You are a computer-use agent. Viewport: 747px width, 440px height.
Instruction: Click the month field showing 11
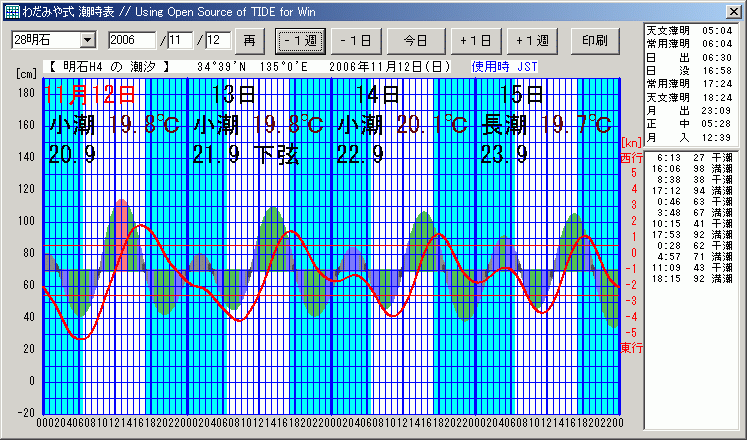(x=181, y=40)
